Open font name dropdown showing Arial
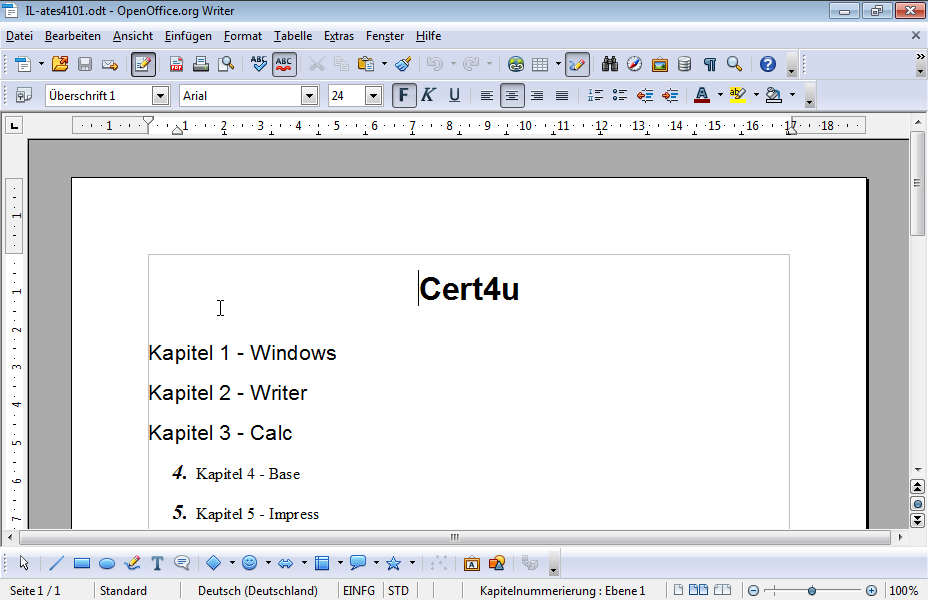Image resolution: width=928 pixels, height=600 pixels. [310, 95]
